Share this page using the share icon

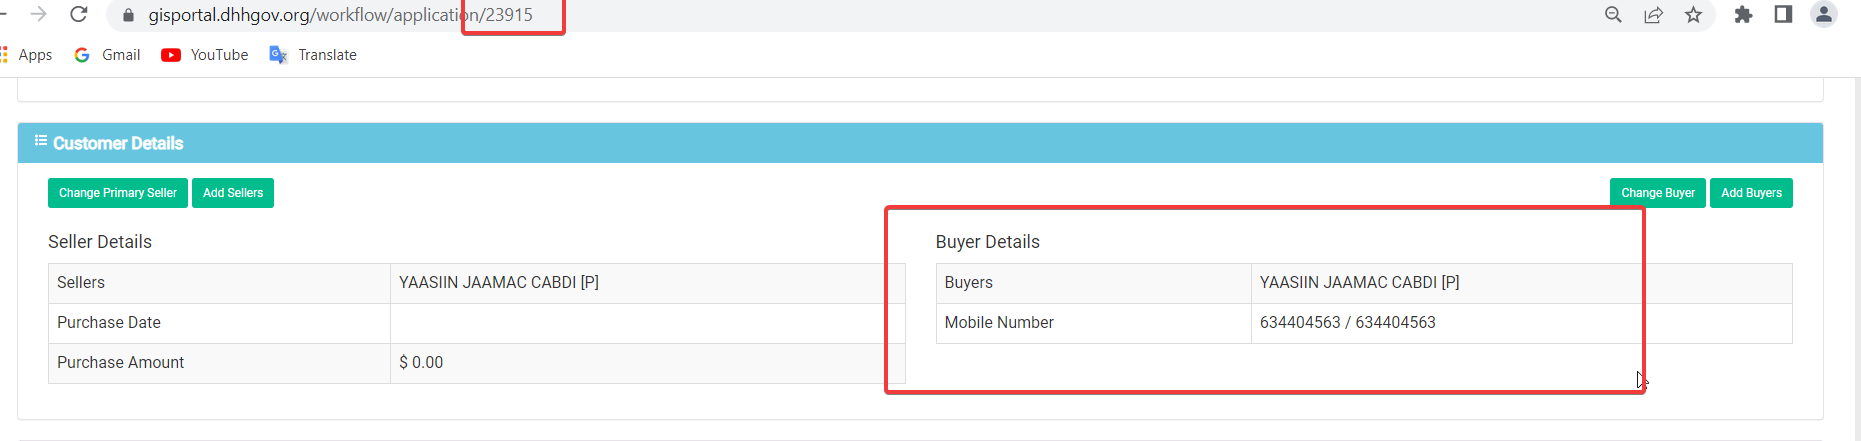tap(1653, 15)
